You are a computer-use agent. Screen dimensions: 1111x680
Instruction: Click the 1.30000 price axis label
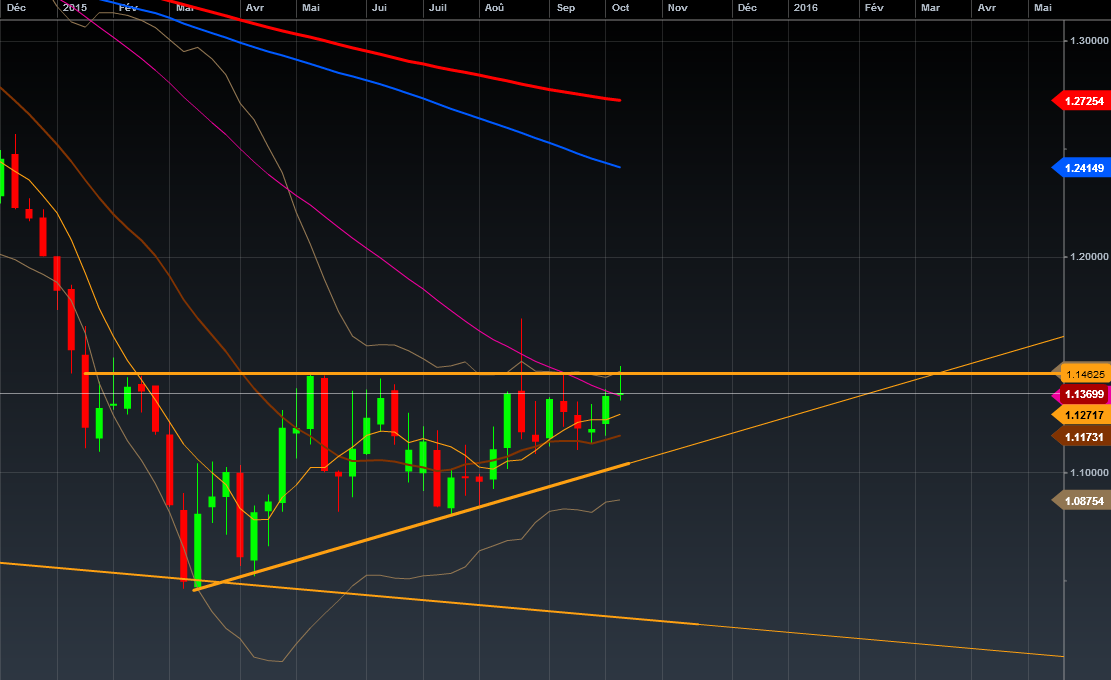pos(1088,41)
